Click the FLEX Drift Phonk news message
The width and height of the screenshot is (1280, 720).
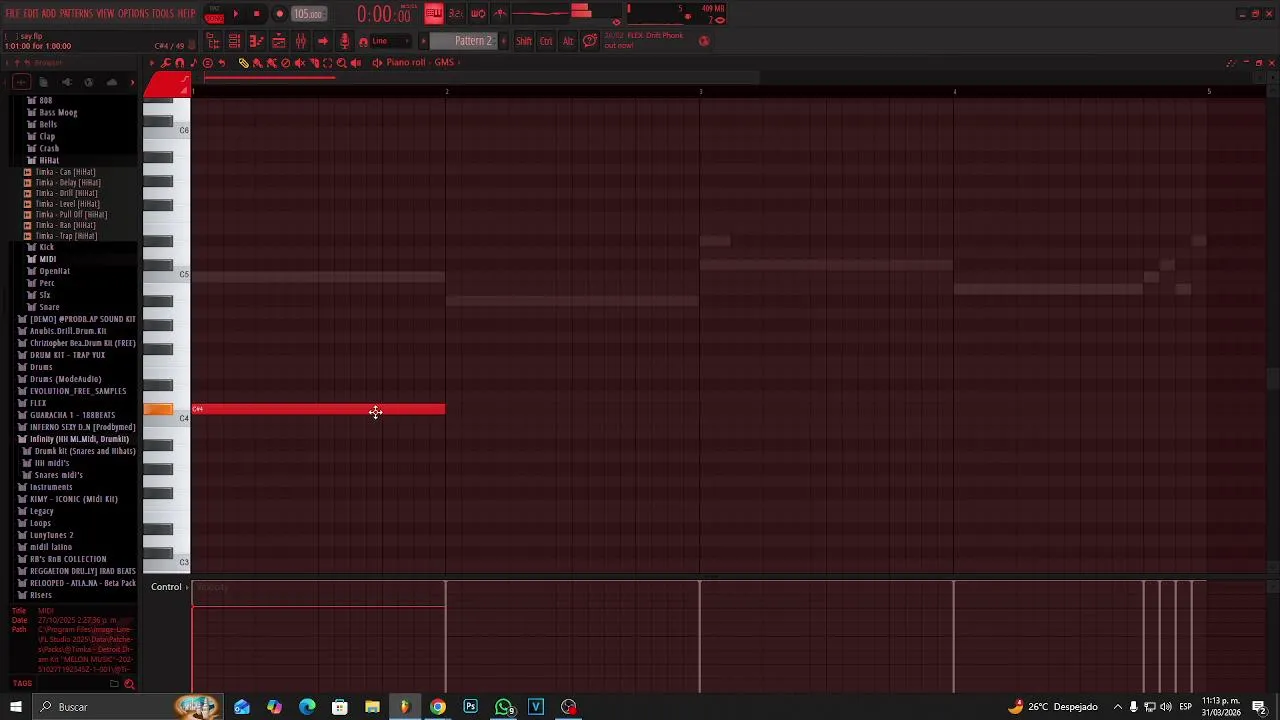pyautogui.click(x=644, y=40)
